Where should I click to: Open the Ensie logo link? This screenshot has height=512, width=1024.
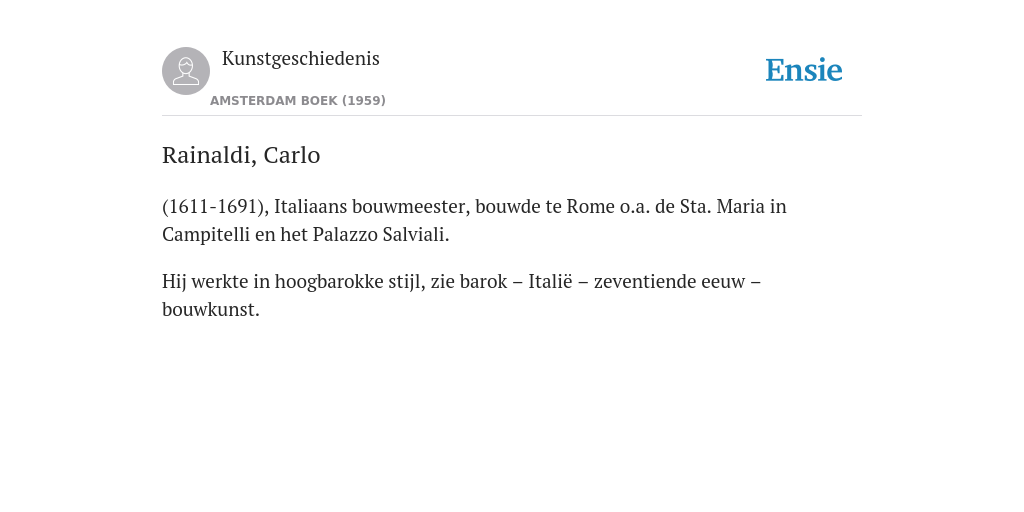pos(804,71)
